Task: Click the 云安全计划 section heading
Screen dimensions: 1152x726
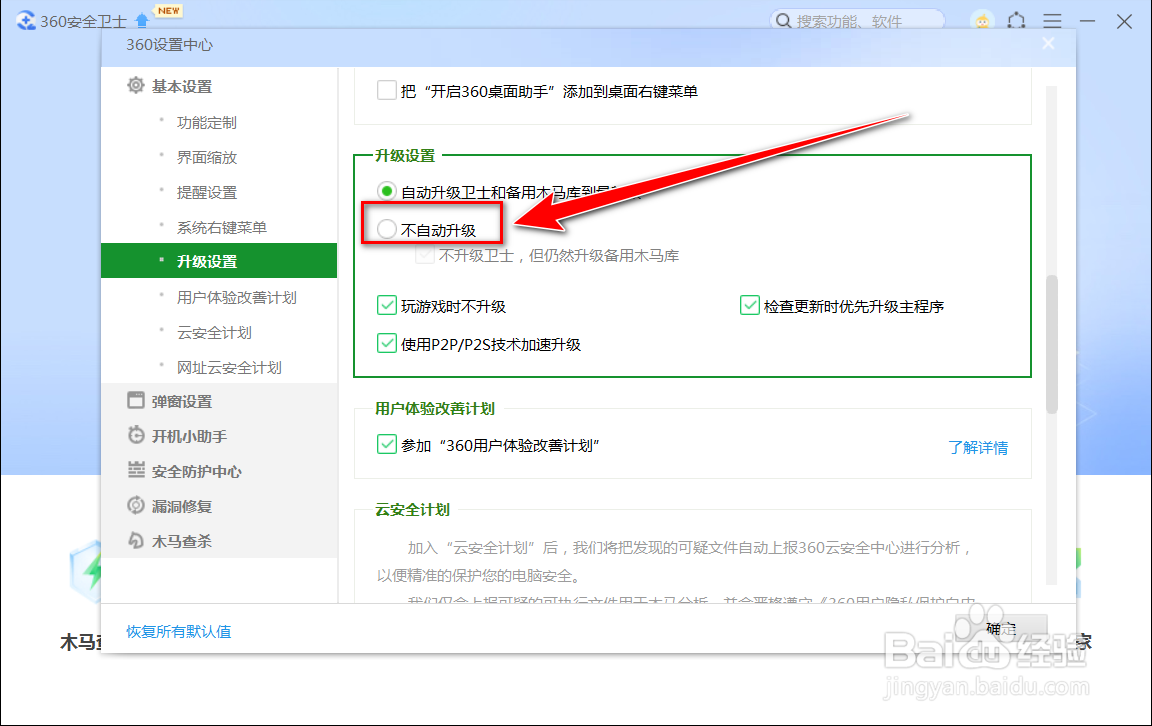Action: click(x=412, y=509)
